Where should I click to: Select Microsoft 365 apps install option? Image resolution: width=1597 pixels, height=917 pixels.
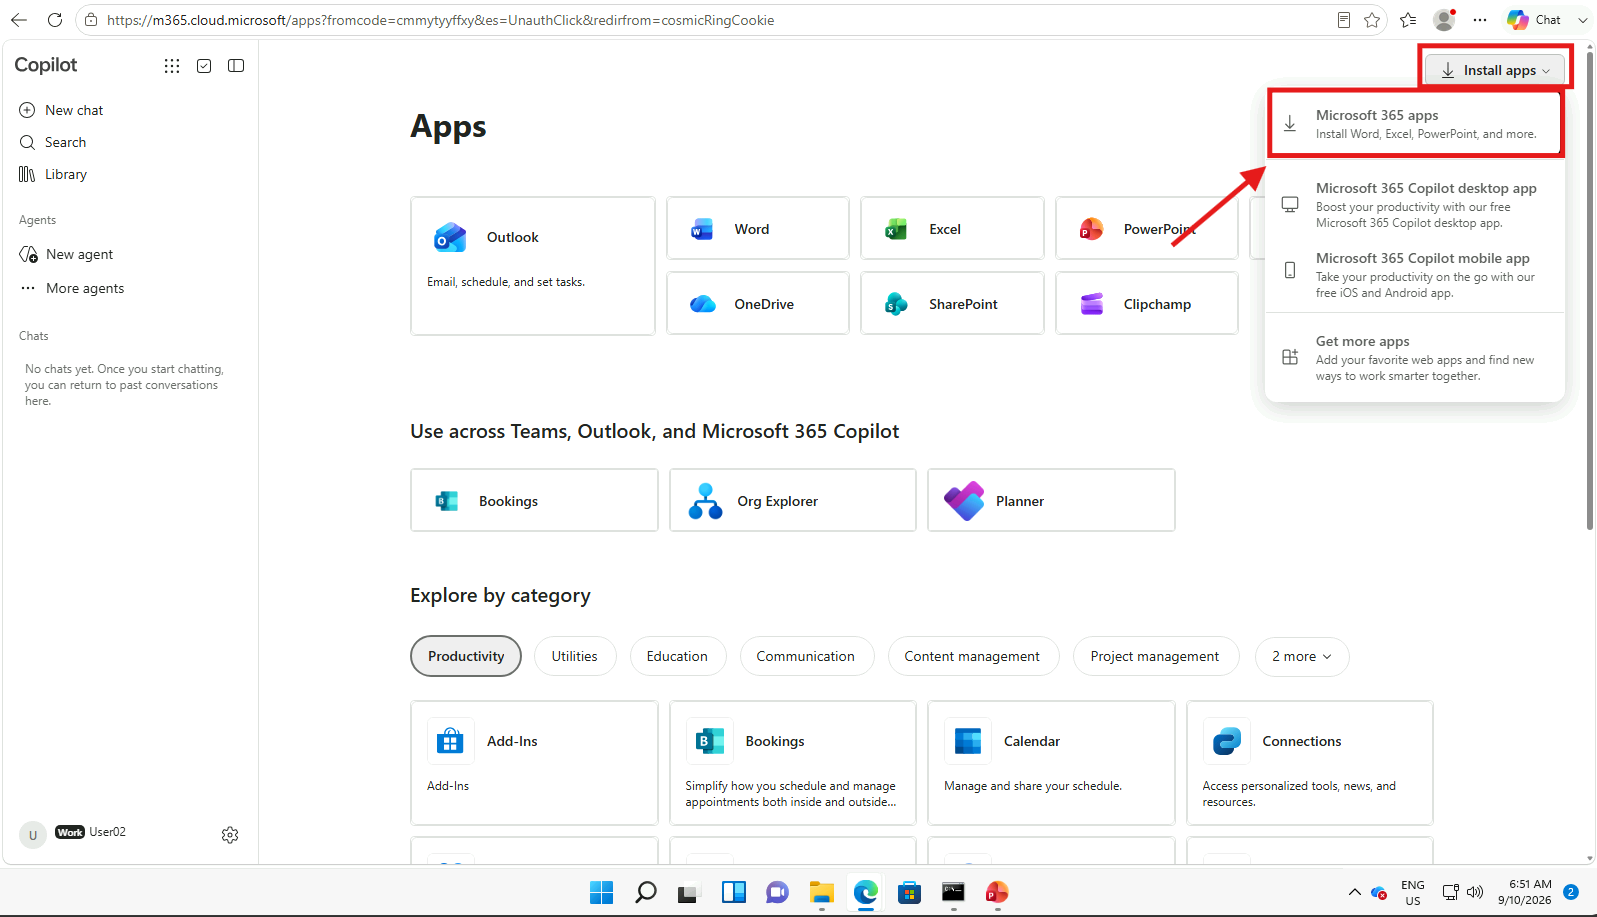[x=1415, y=124]
